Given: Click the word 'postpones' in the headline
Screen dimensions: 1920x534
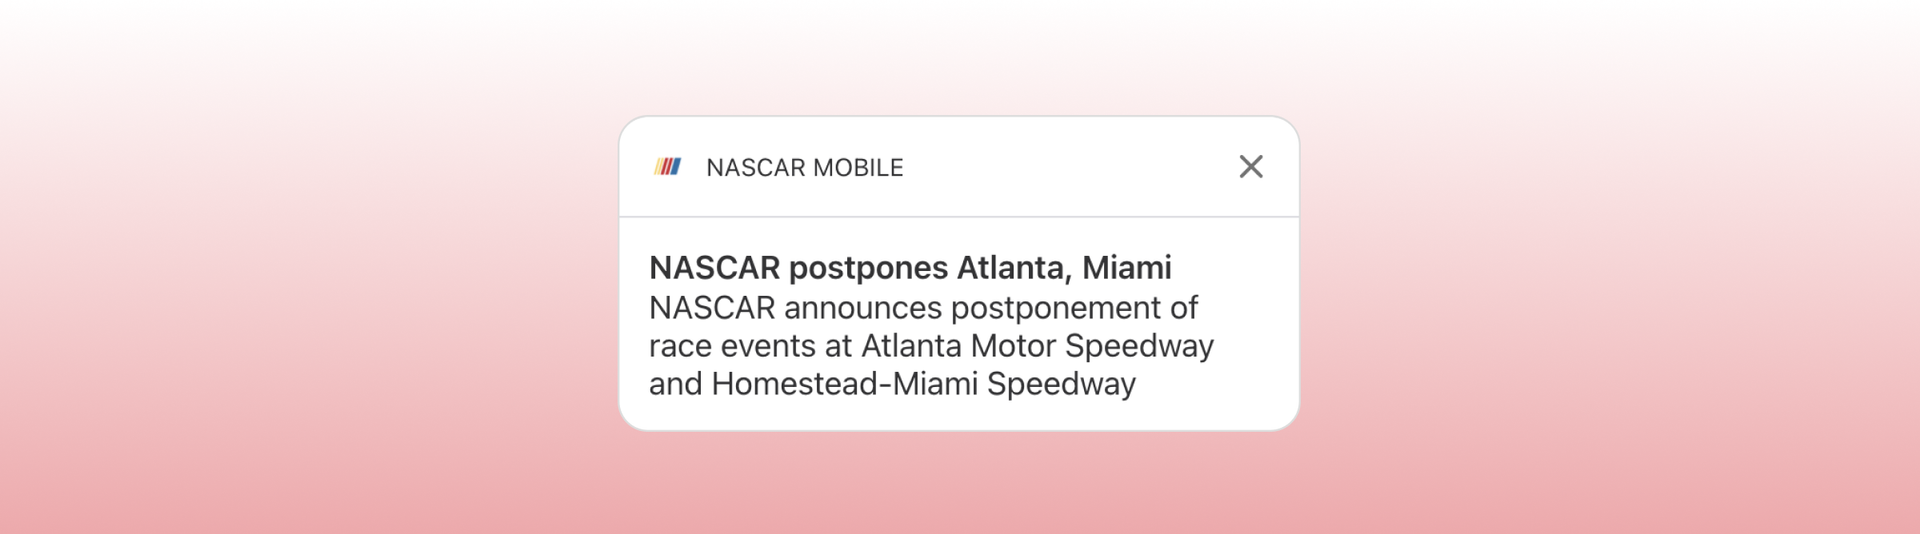Looking at the screenshot, I should pyautogui.click(x=868, y=268).
